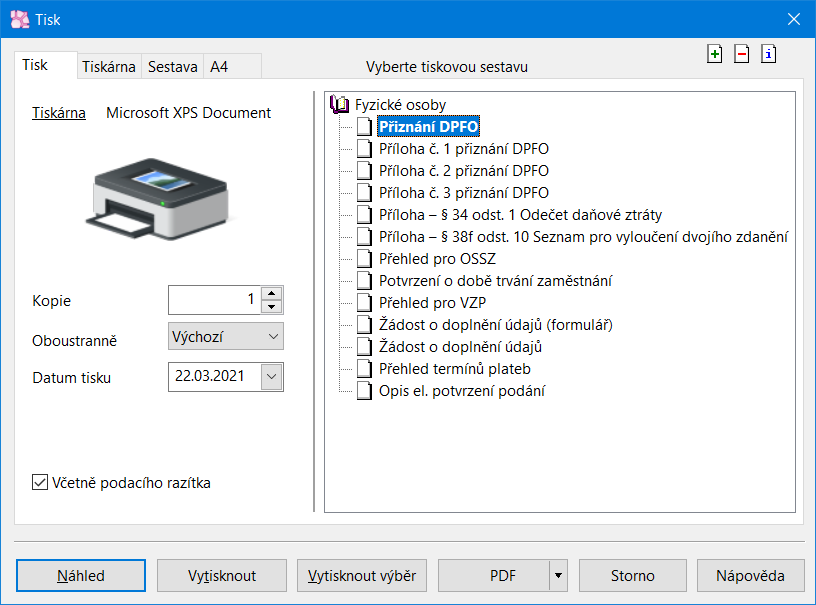Click page icon for Odečet daňové ztráty
The width and height of the screenshot is (816, 605).
tap(364, 214)
